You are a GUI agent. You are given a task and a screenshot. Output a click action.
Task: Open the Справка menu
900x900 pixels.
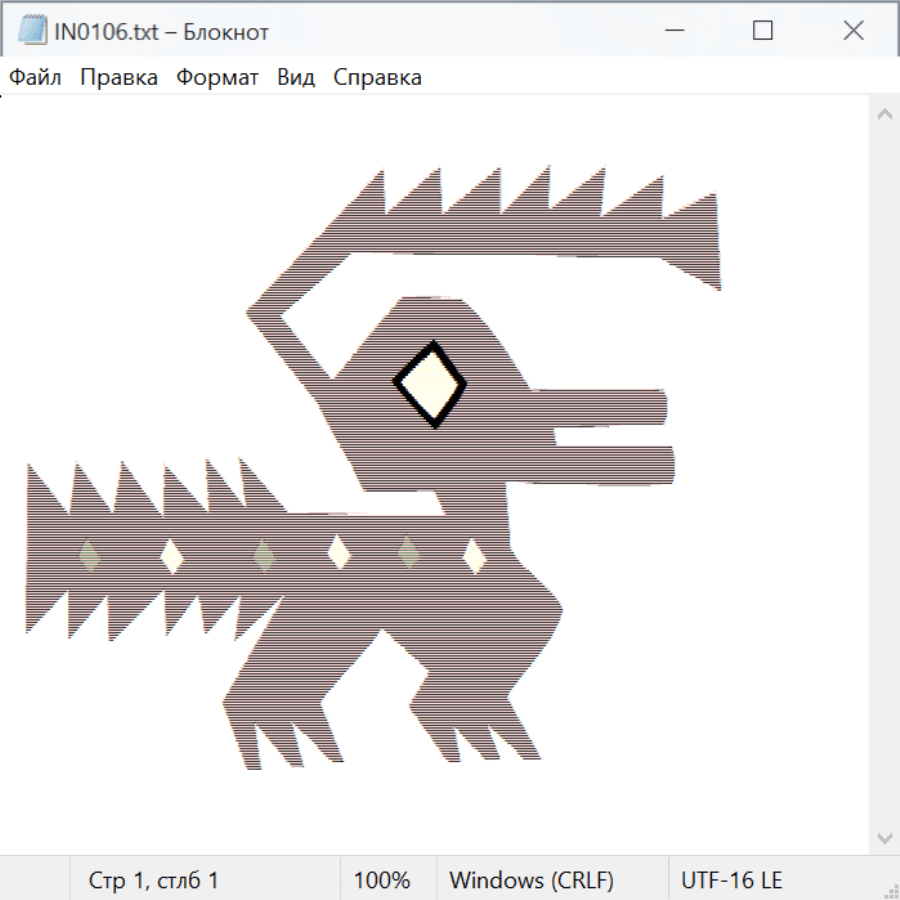click(x=377, y=78)
